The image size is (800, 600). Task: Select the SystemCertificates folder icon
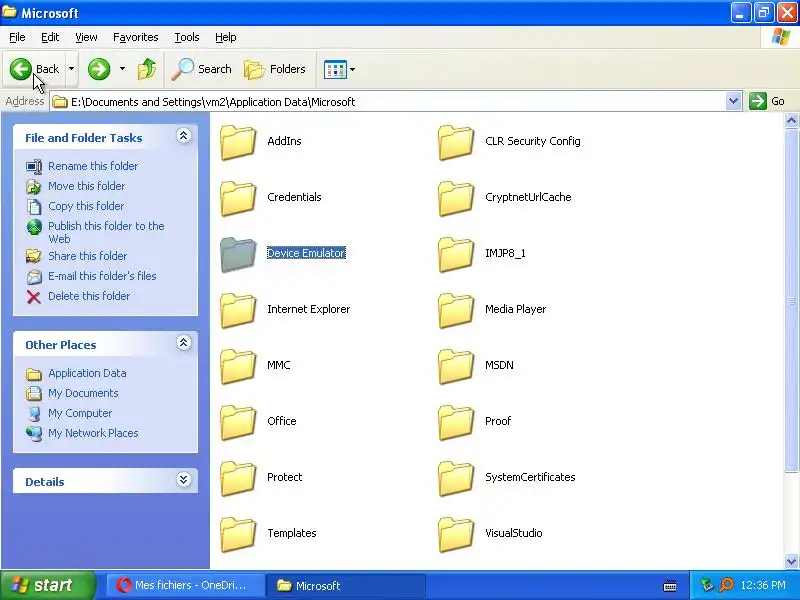point(456,479)
